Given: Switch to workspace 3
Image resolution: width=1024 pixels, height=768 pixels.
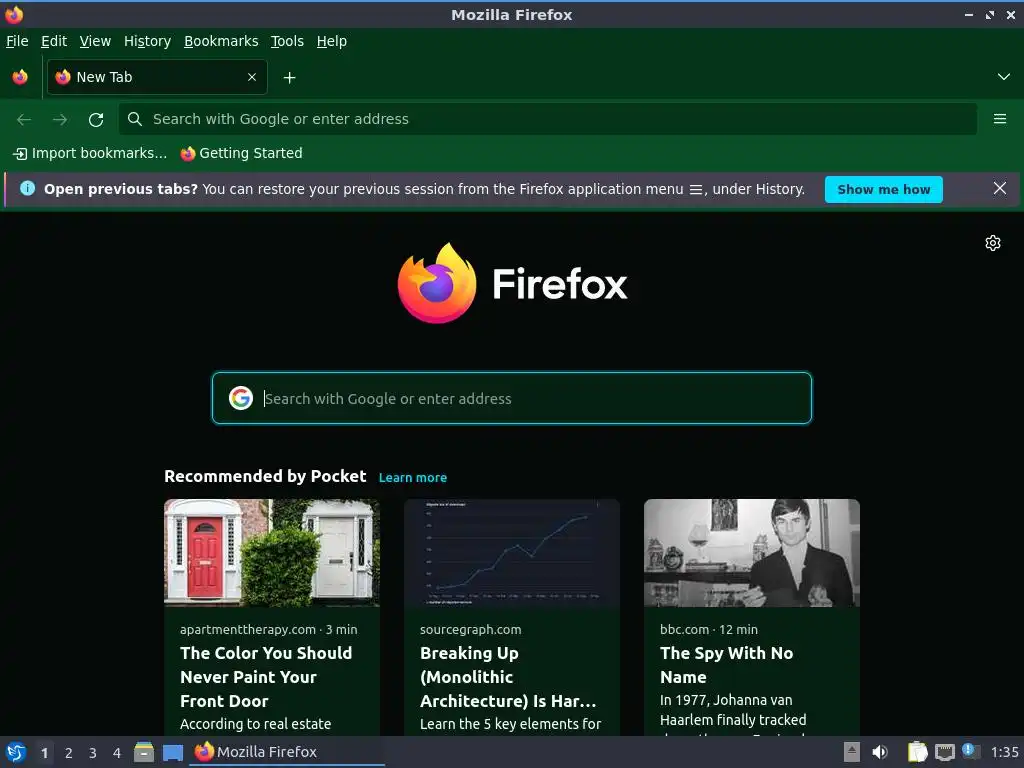Looking at the screenshot, I should point(93,753).
